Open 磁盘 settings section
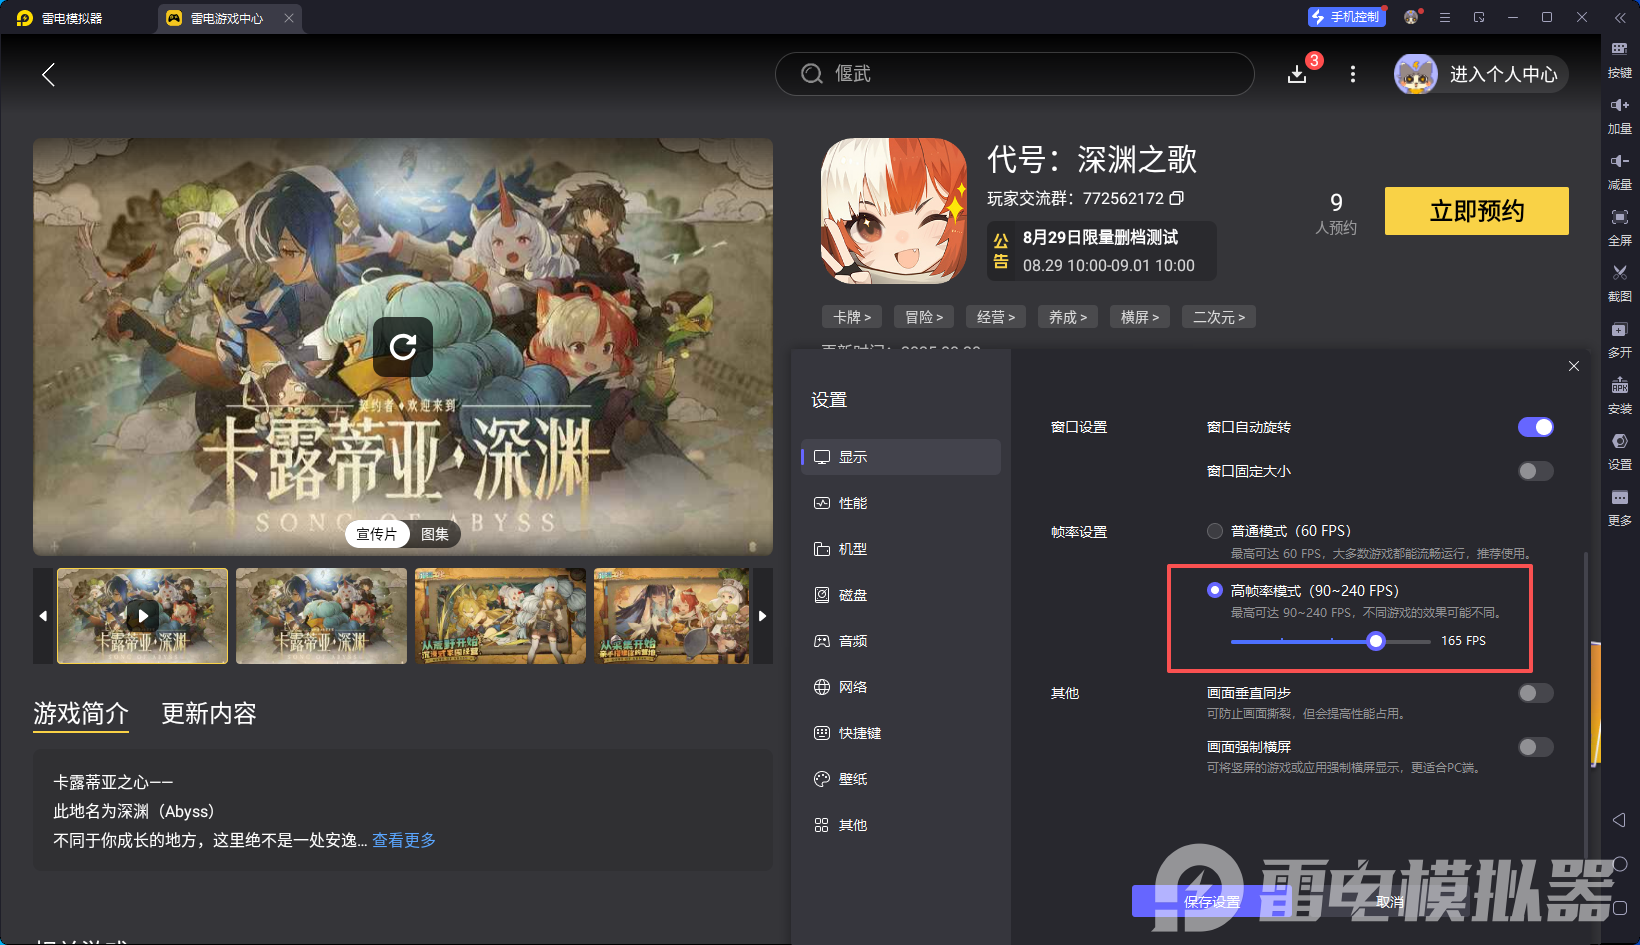The image size is (1640, 945). [901, 595]
